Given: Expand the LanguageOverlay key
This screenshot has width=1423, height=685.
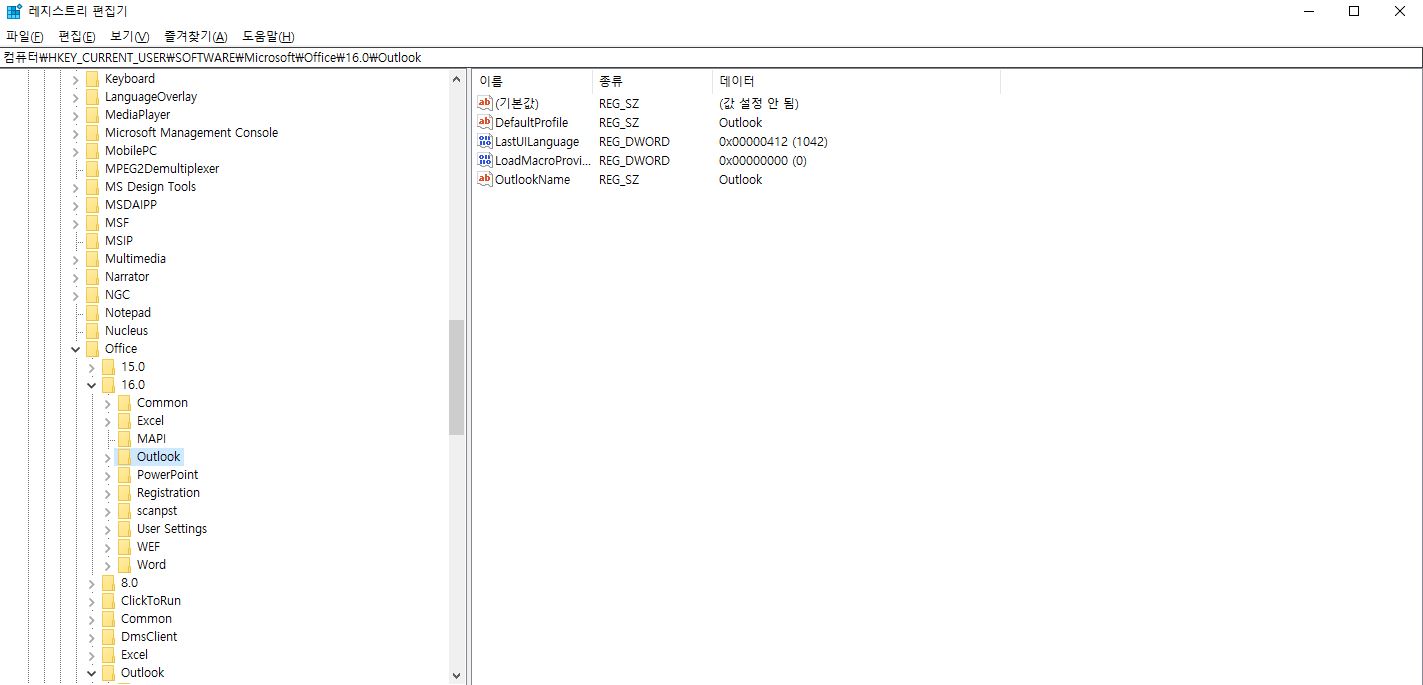Looking at the screenshot, I should pos(75,97).
